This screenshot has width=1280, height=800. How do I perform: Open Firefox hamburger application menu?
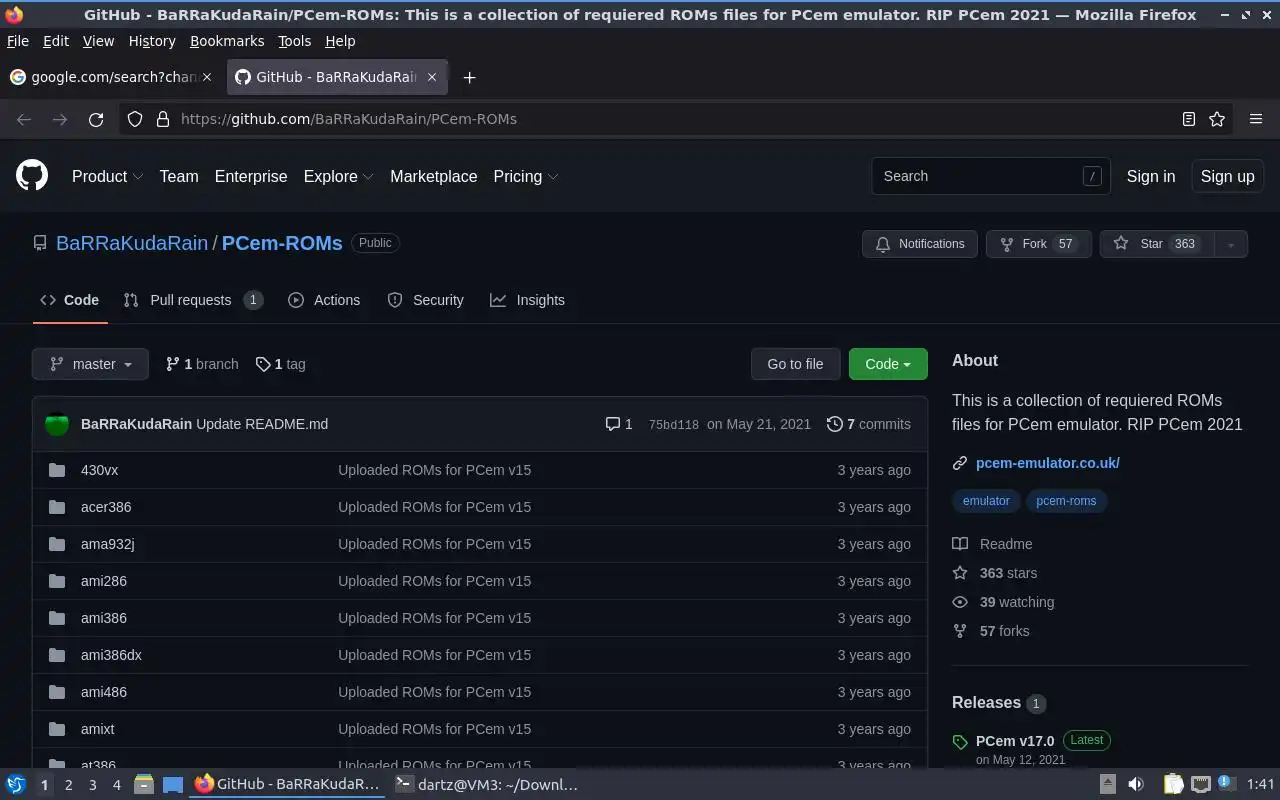[1256, 119]
